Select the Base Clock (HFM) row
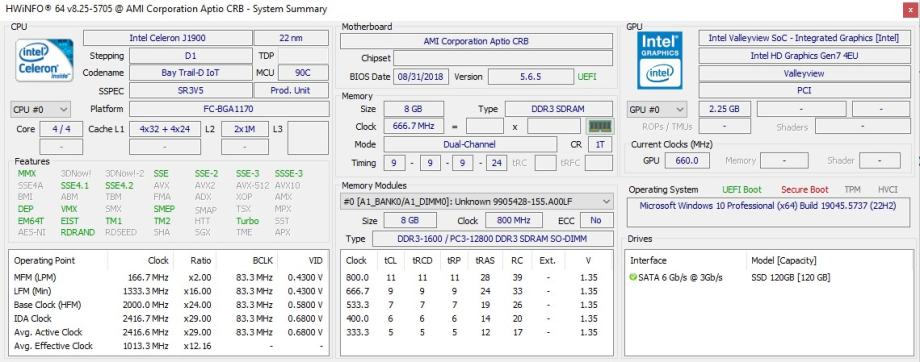The height and width of the screenshot is (362, 920). [169, 305]
